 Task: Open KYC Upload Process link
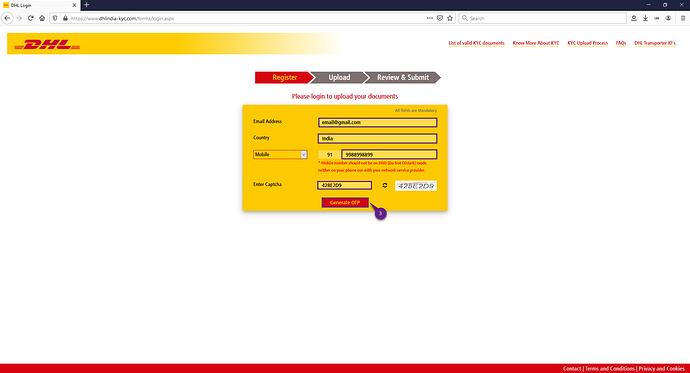(587, 43)
